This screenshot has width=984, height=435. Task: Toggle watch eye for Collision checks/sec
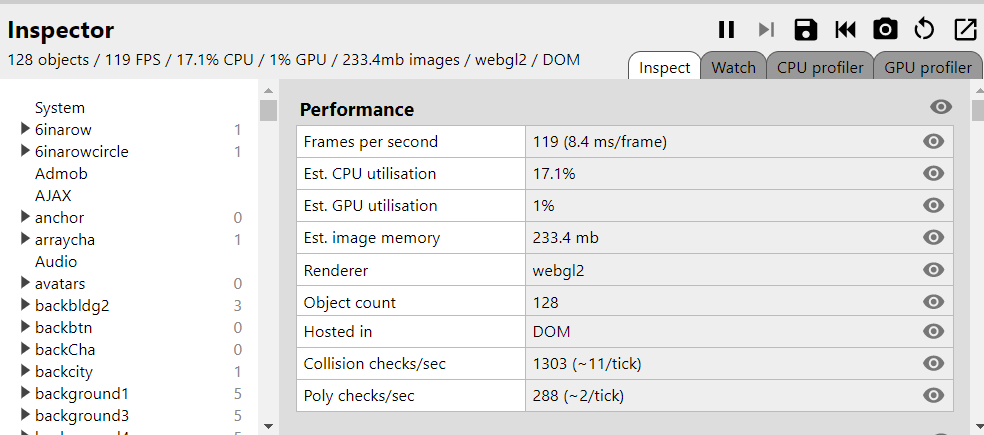pos(934,363)
